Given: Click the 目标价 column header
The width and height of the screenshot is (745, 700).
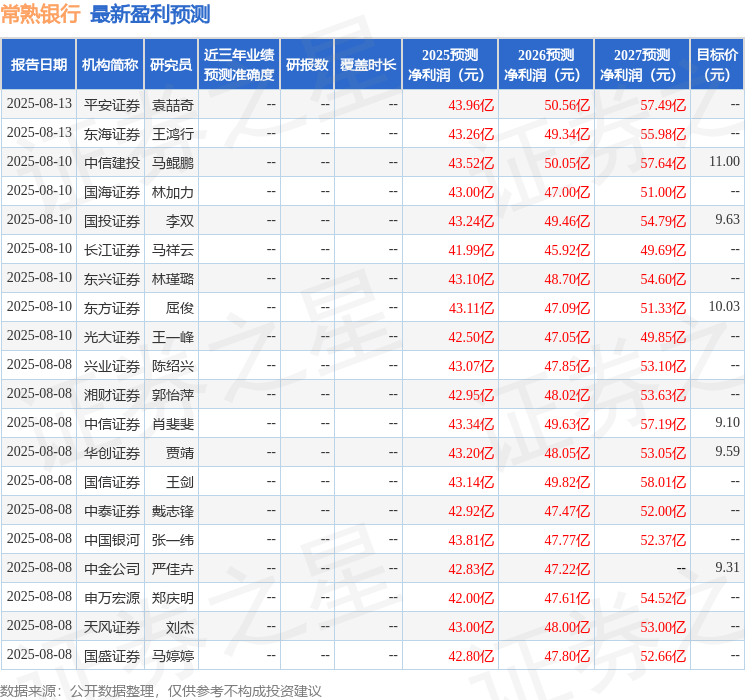Looking at the screenshot, I should pos(717,65).
